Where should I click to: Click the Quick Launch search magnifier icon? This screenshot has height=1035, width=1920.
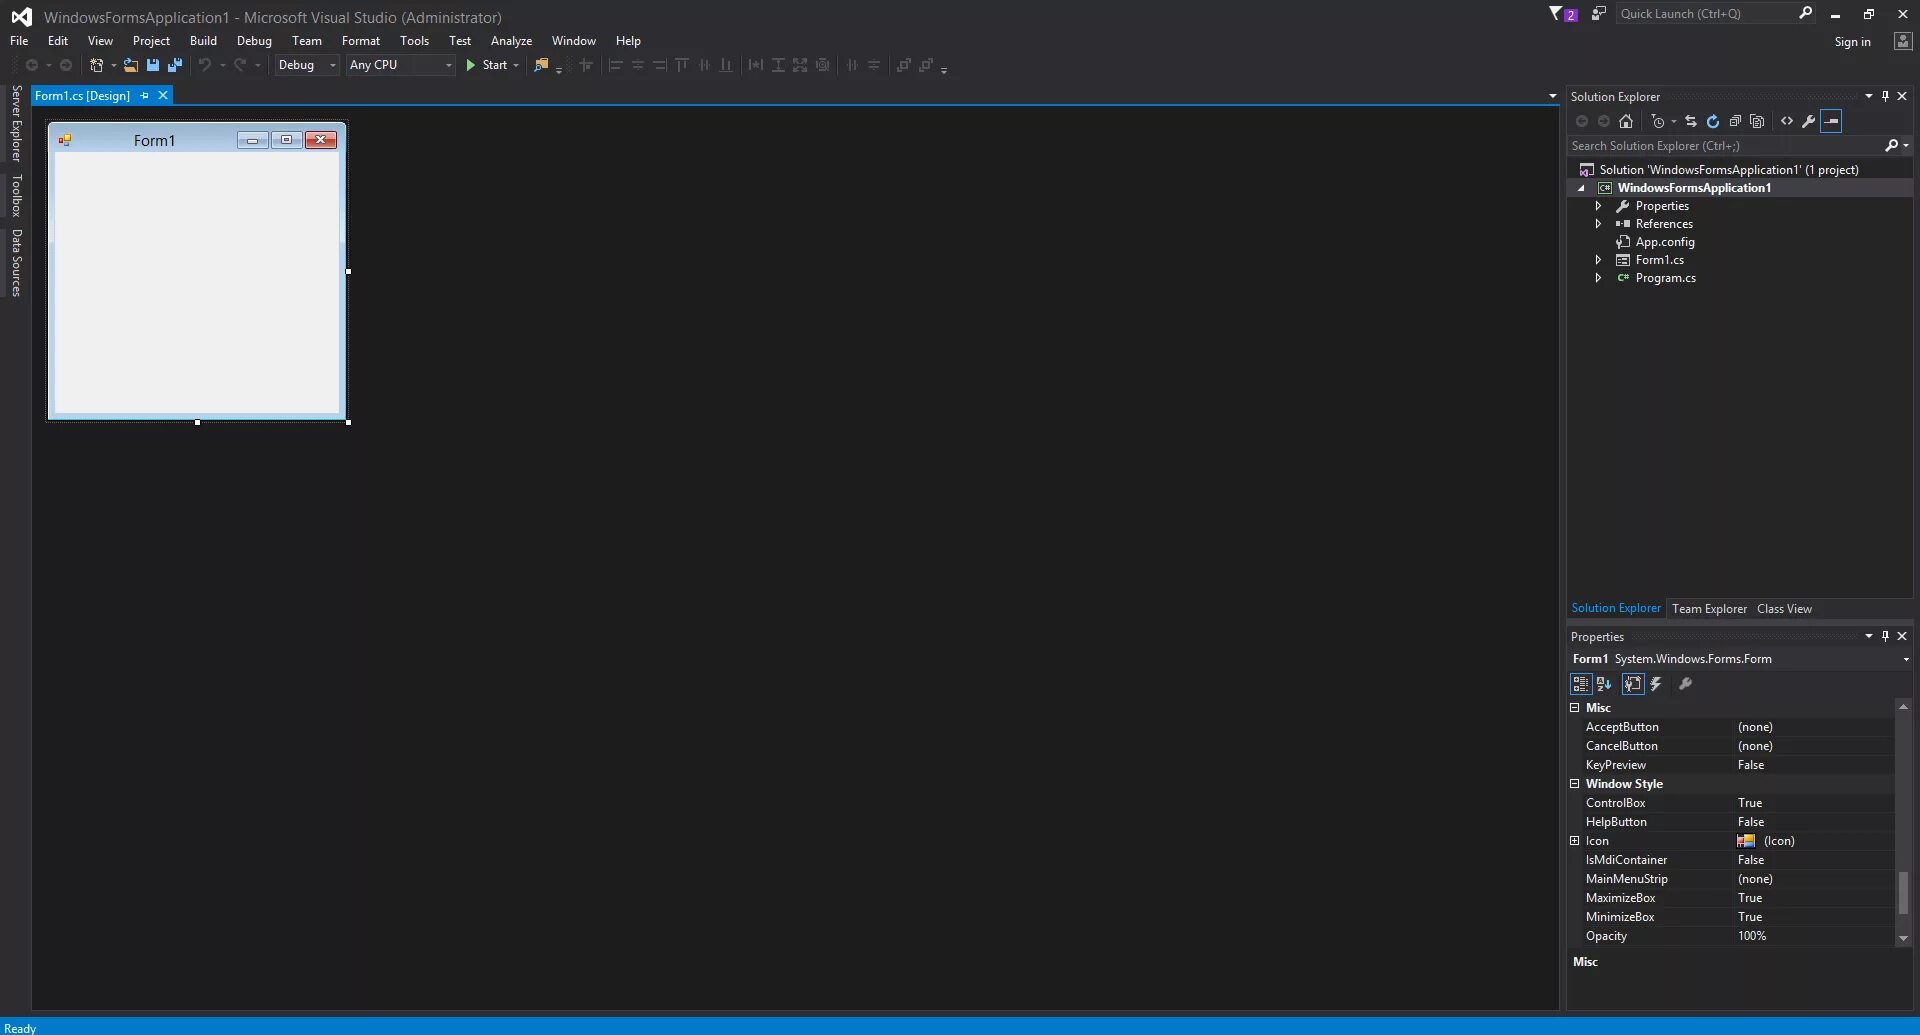1806,13
